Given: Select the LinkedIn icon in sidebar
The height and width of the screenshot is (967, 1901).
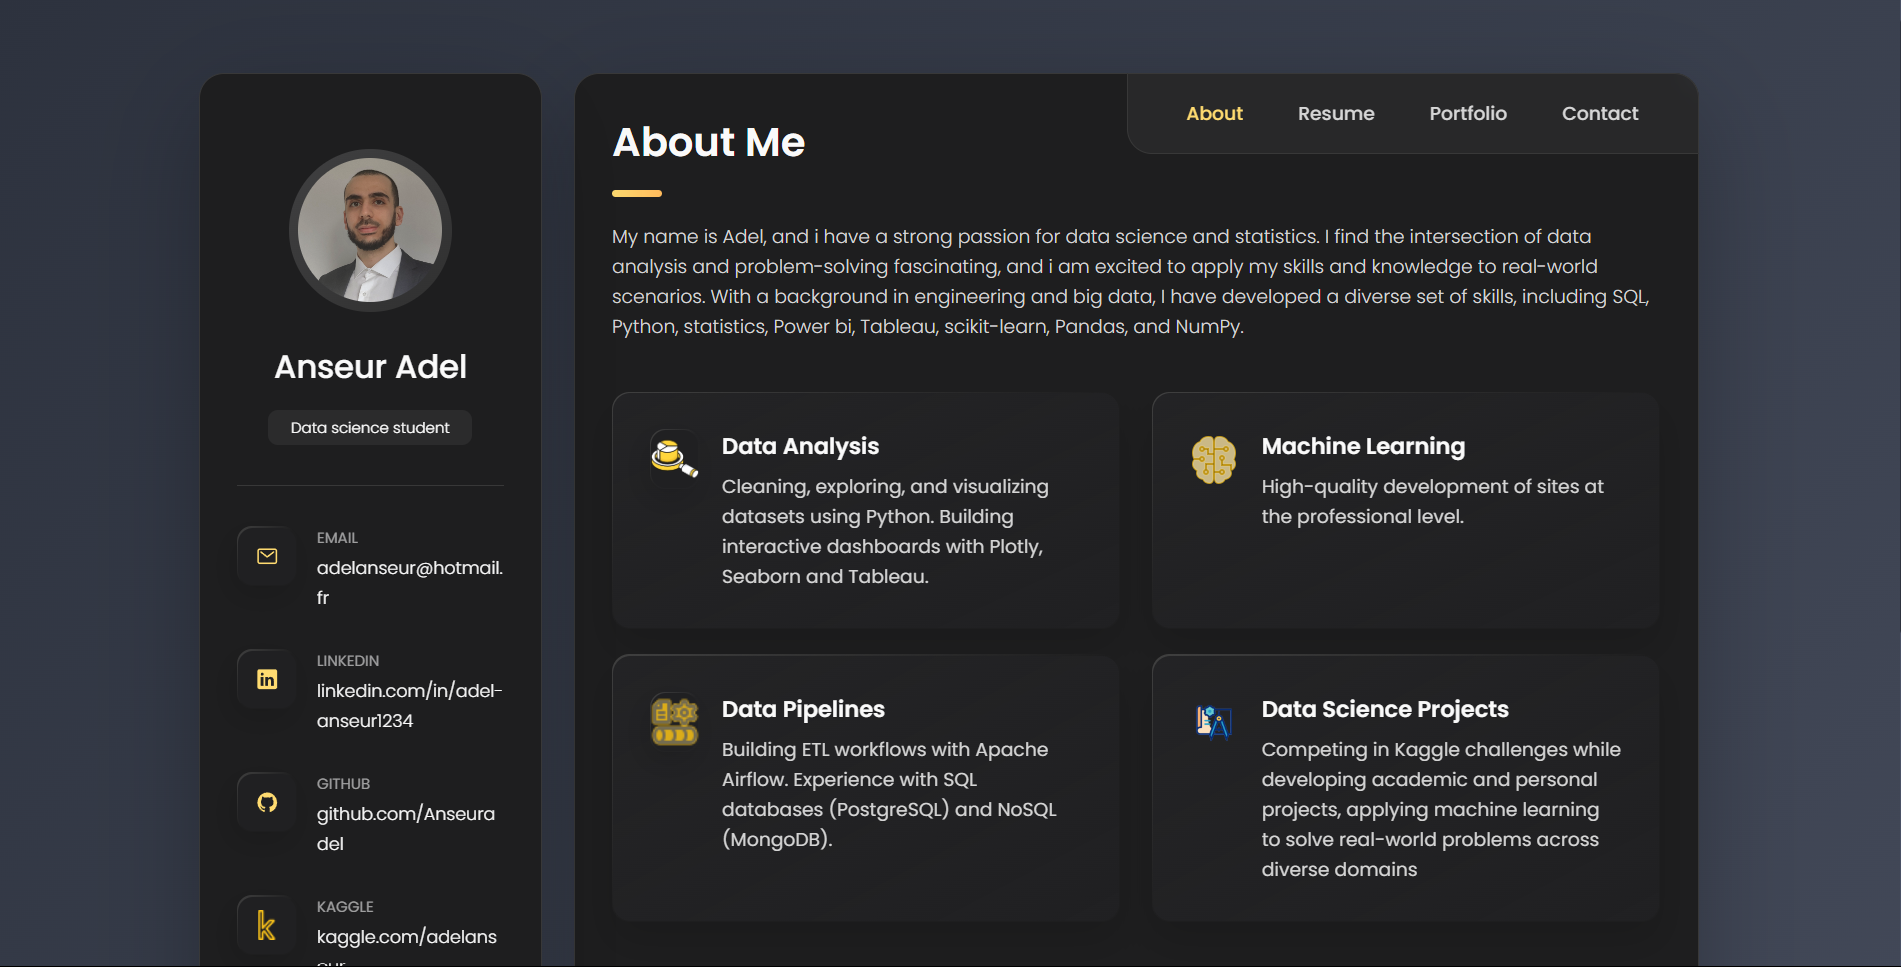Looking at the screenshot, I should tap(266, 679).
